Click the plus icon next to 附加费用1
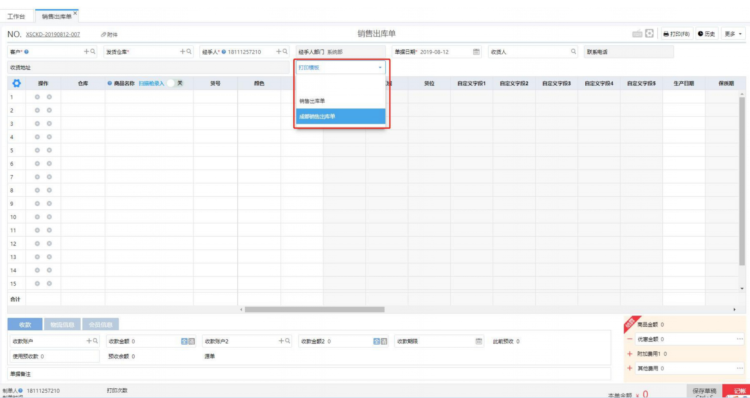The height and width of the screenshot is (398, 750). coord(629,354)
